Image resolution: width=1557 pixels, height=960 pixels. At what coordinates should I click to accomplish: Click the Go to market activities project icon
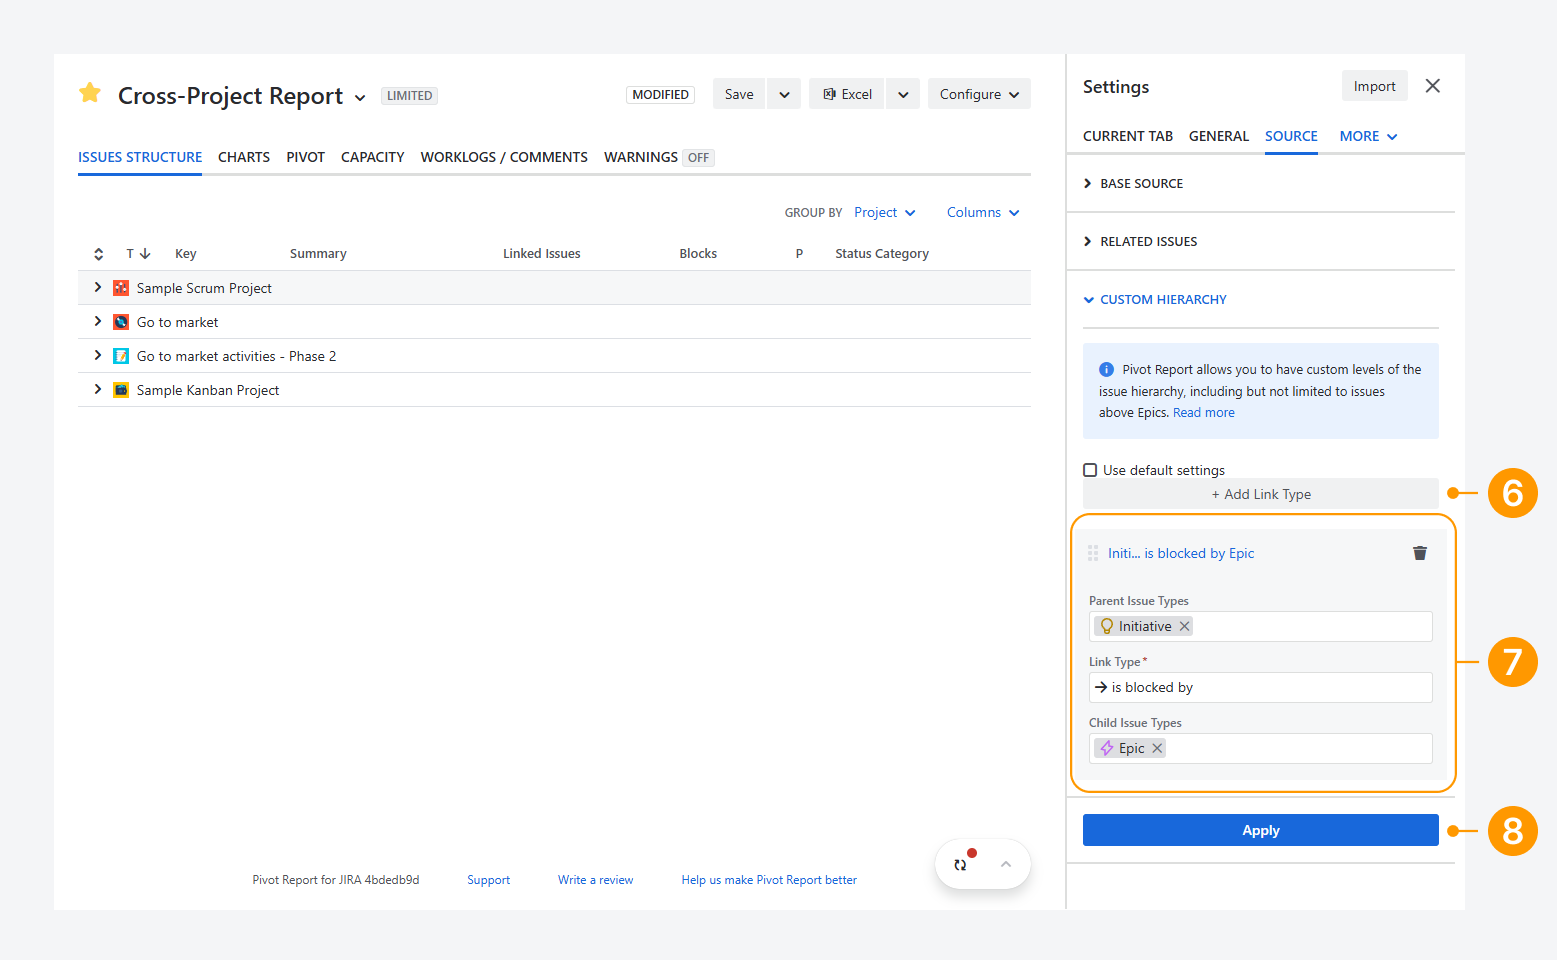click(121, 356)
